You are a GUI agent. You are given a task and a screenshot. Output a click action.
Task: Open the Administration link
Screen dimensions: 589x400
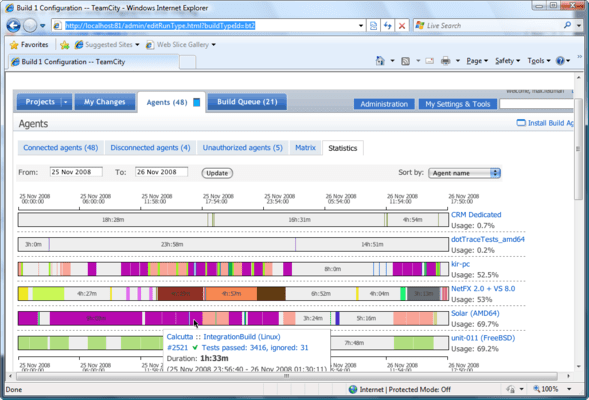coord(384,104)
